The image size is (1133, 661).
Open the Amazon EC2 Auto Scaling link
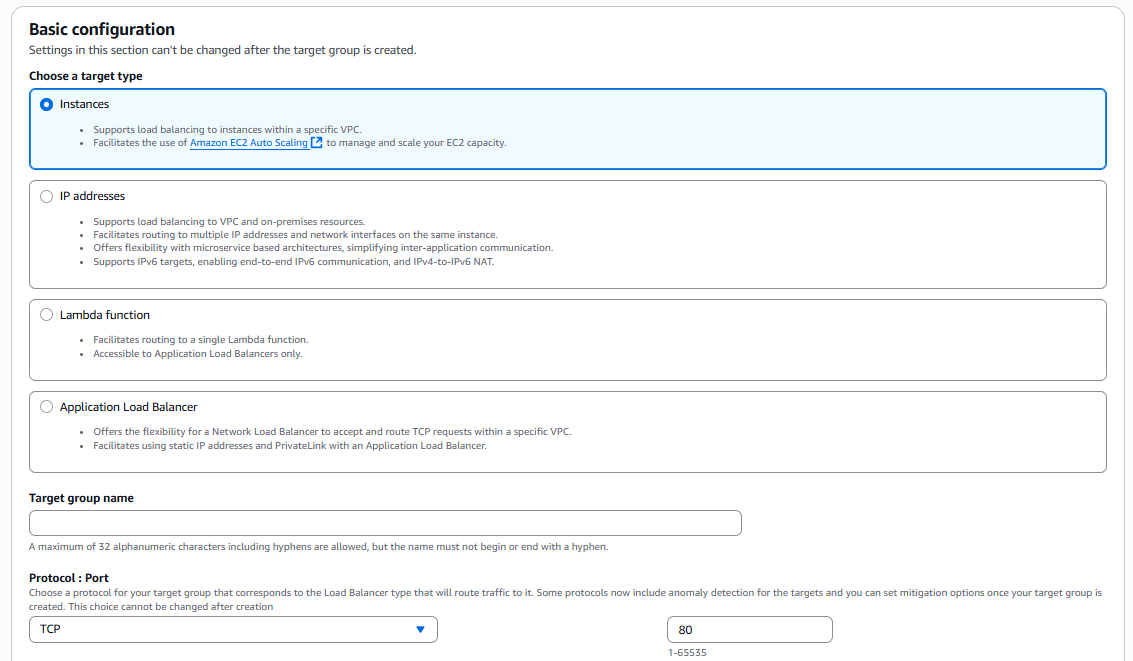point(249,143)
